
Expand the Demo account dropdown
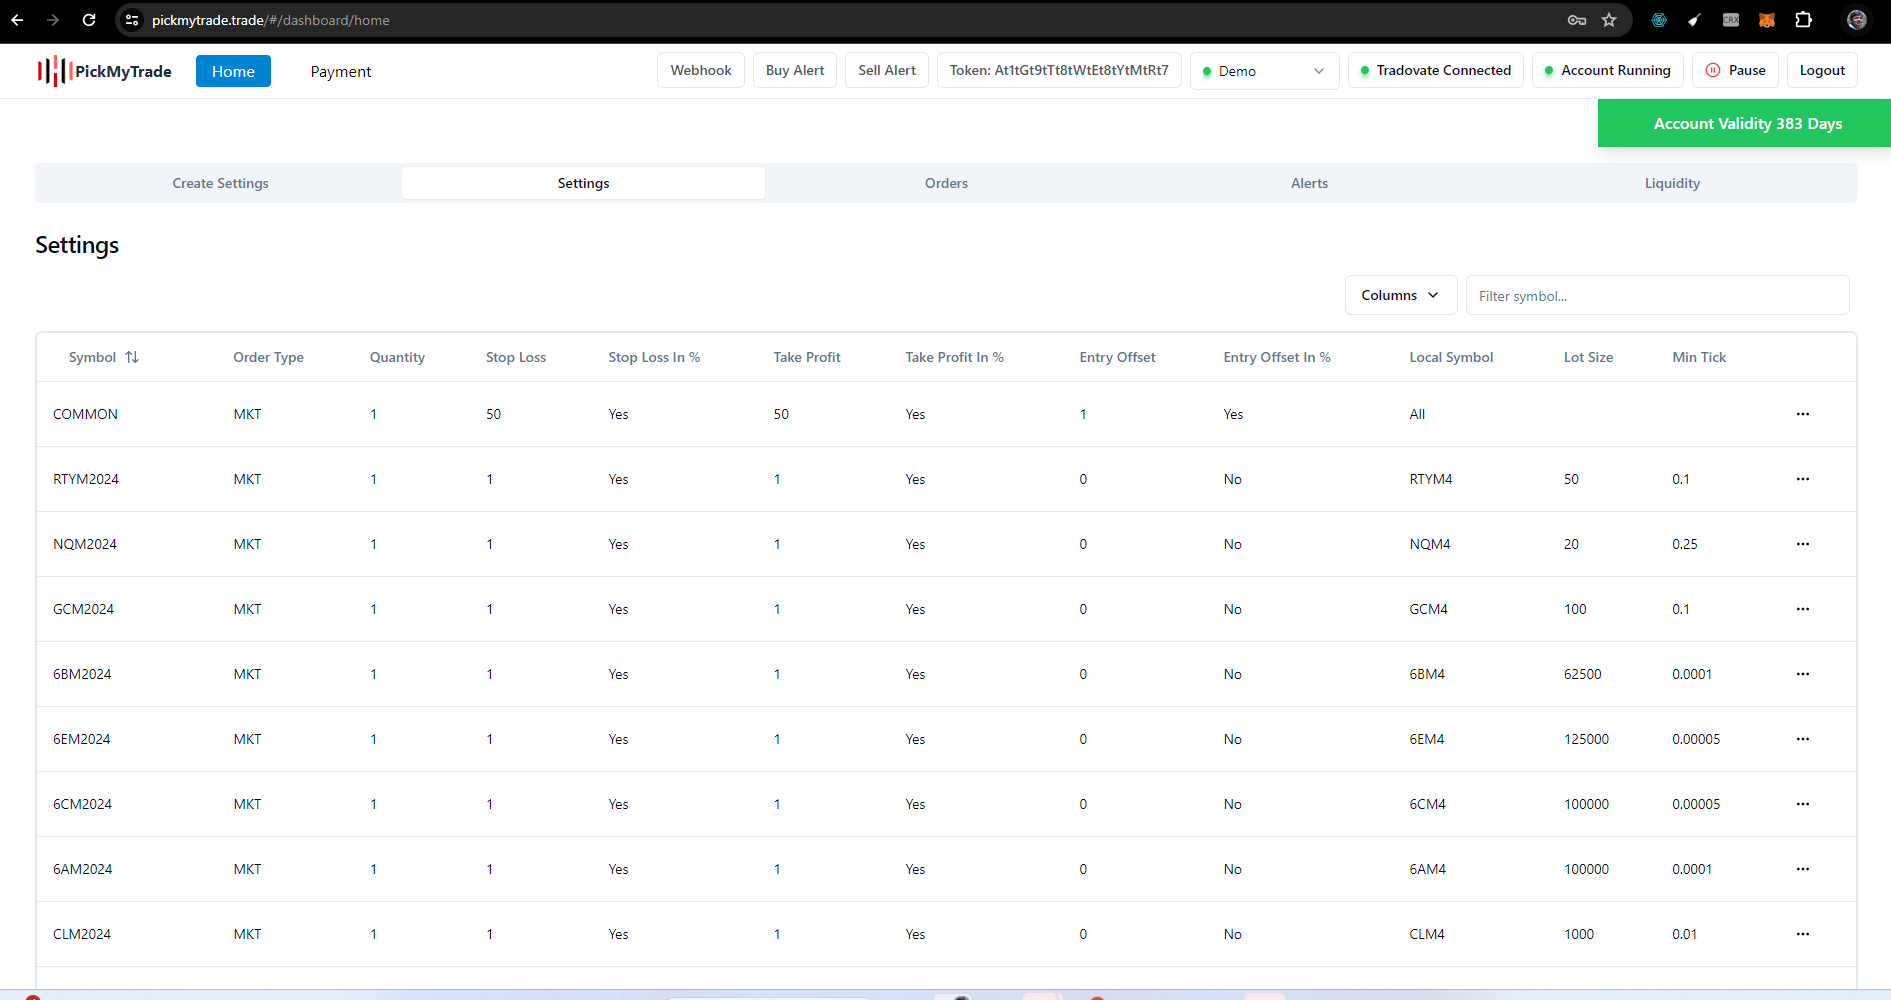pyautogui.click(x=1264, y=71)
